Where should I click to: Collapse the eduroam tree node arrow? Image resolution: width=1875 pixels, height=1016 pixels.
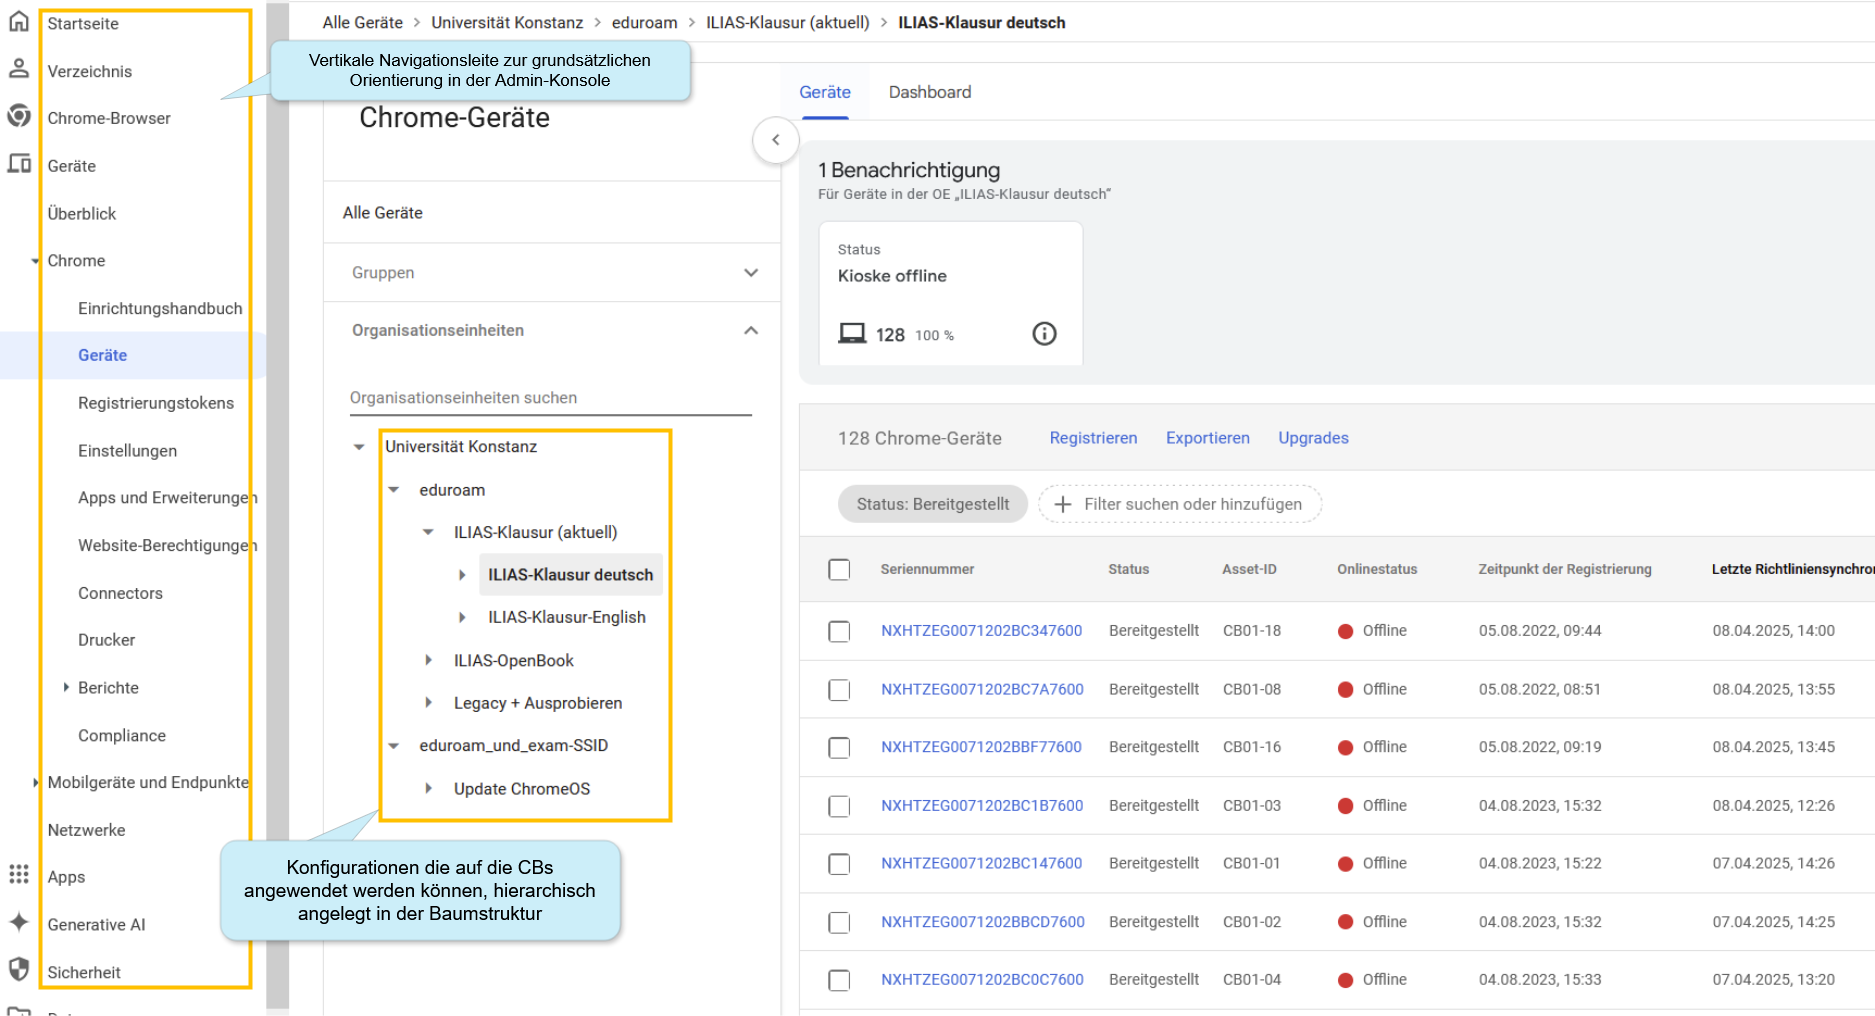pos(394,490)
